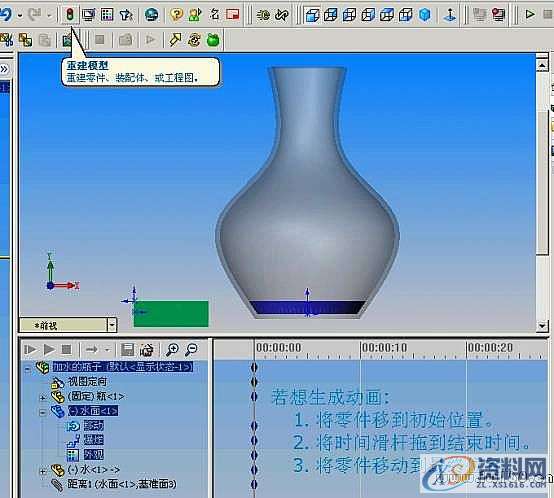Click the keyframe on the 视图定向 row
This screenshot has height=498, width=554.
click(254, 382)
